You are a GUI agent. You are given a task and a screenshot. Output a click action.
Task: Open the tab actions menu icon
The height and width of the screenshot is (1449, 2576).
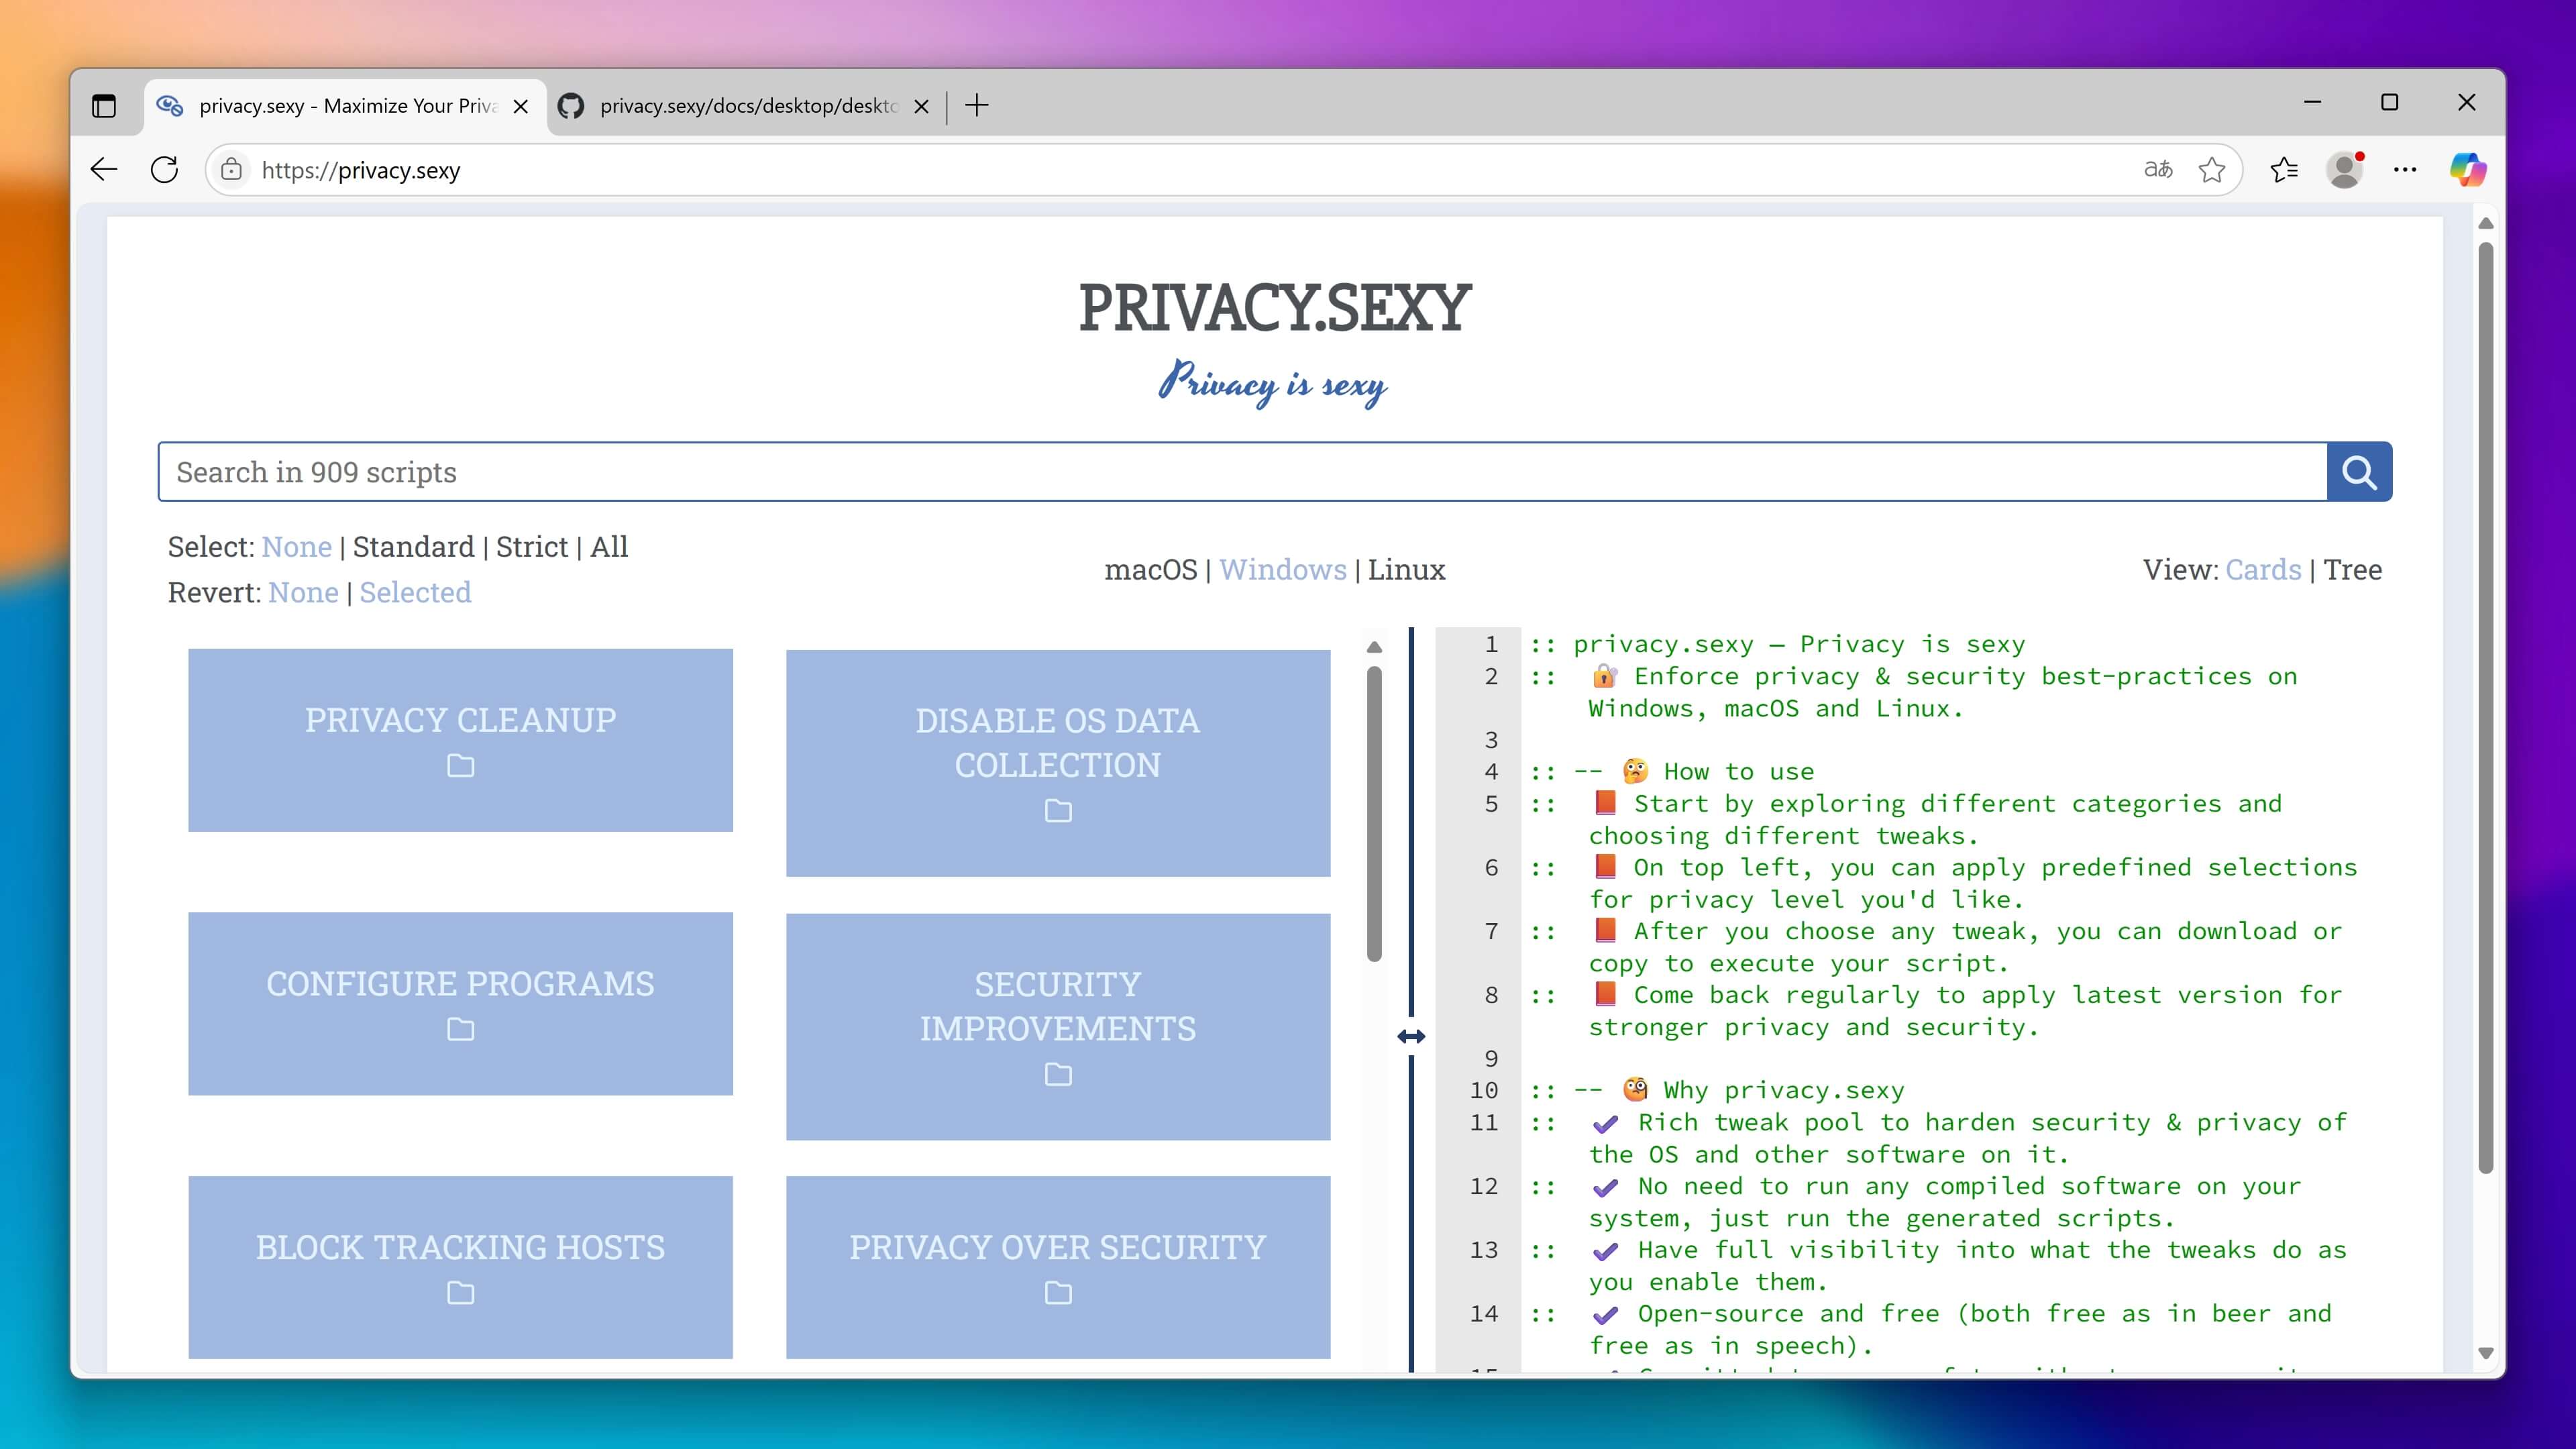click(x=104, y=105)
